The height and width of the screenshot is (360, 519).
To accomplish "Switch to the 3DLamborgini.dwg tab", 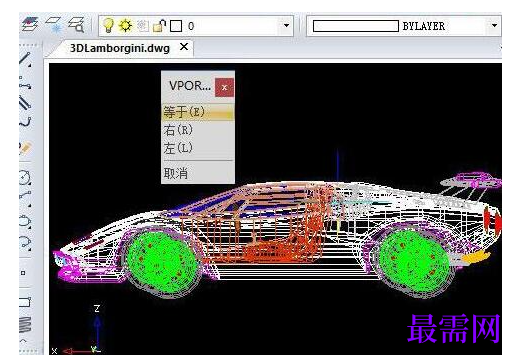I will tap(120, 48).
